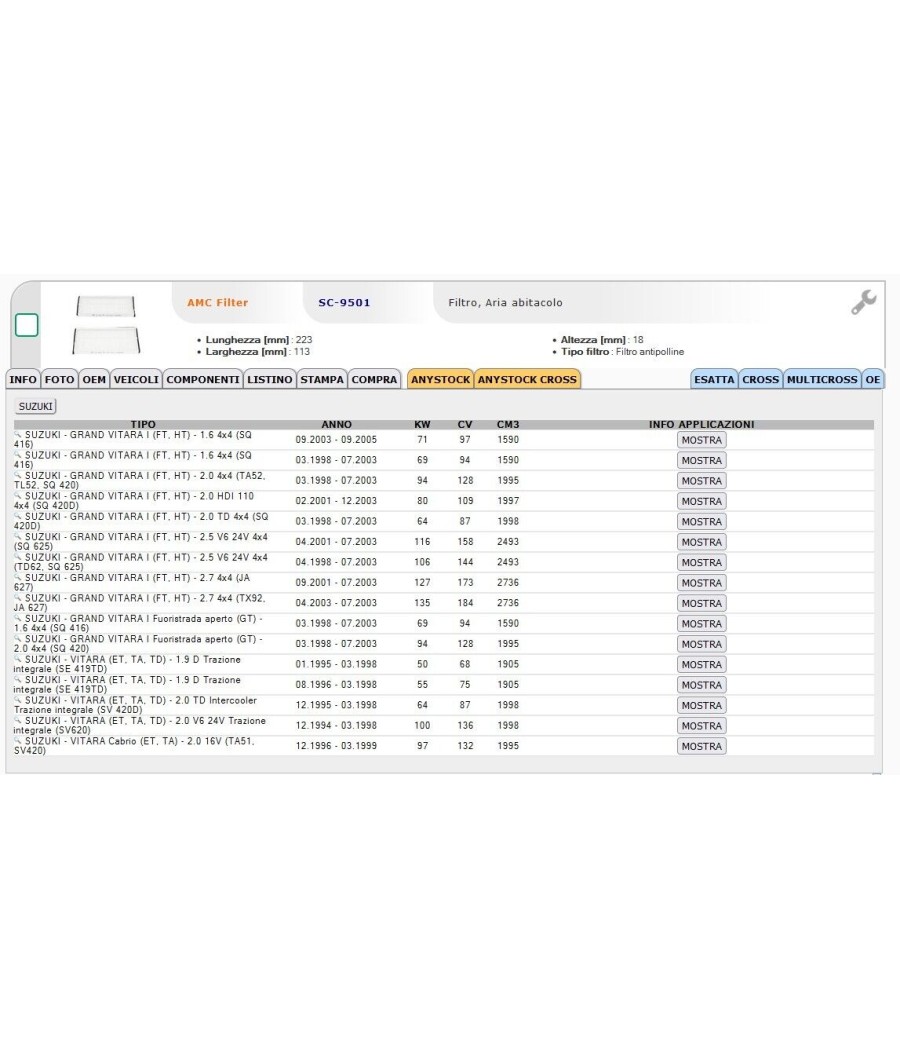Click the '12.1996 - 03.1999' year cell

coord(336,746)
